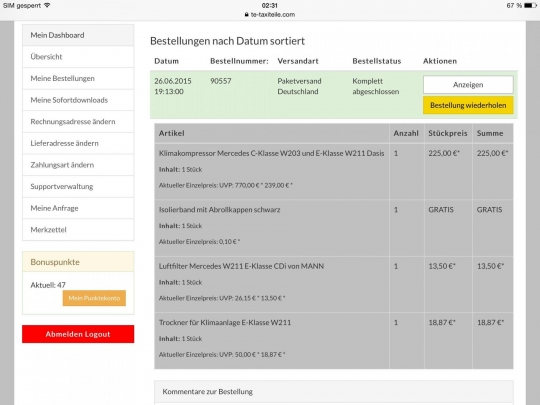Click the Bestellstatus column header
The height and width of the screenshot is (405, 540).
tap(377, 61)
